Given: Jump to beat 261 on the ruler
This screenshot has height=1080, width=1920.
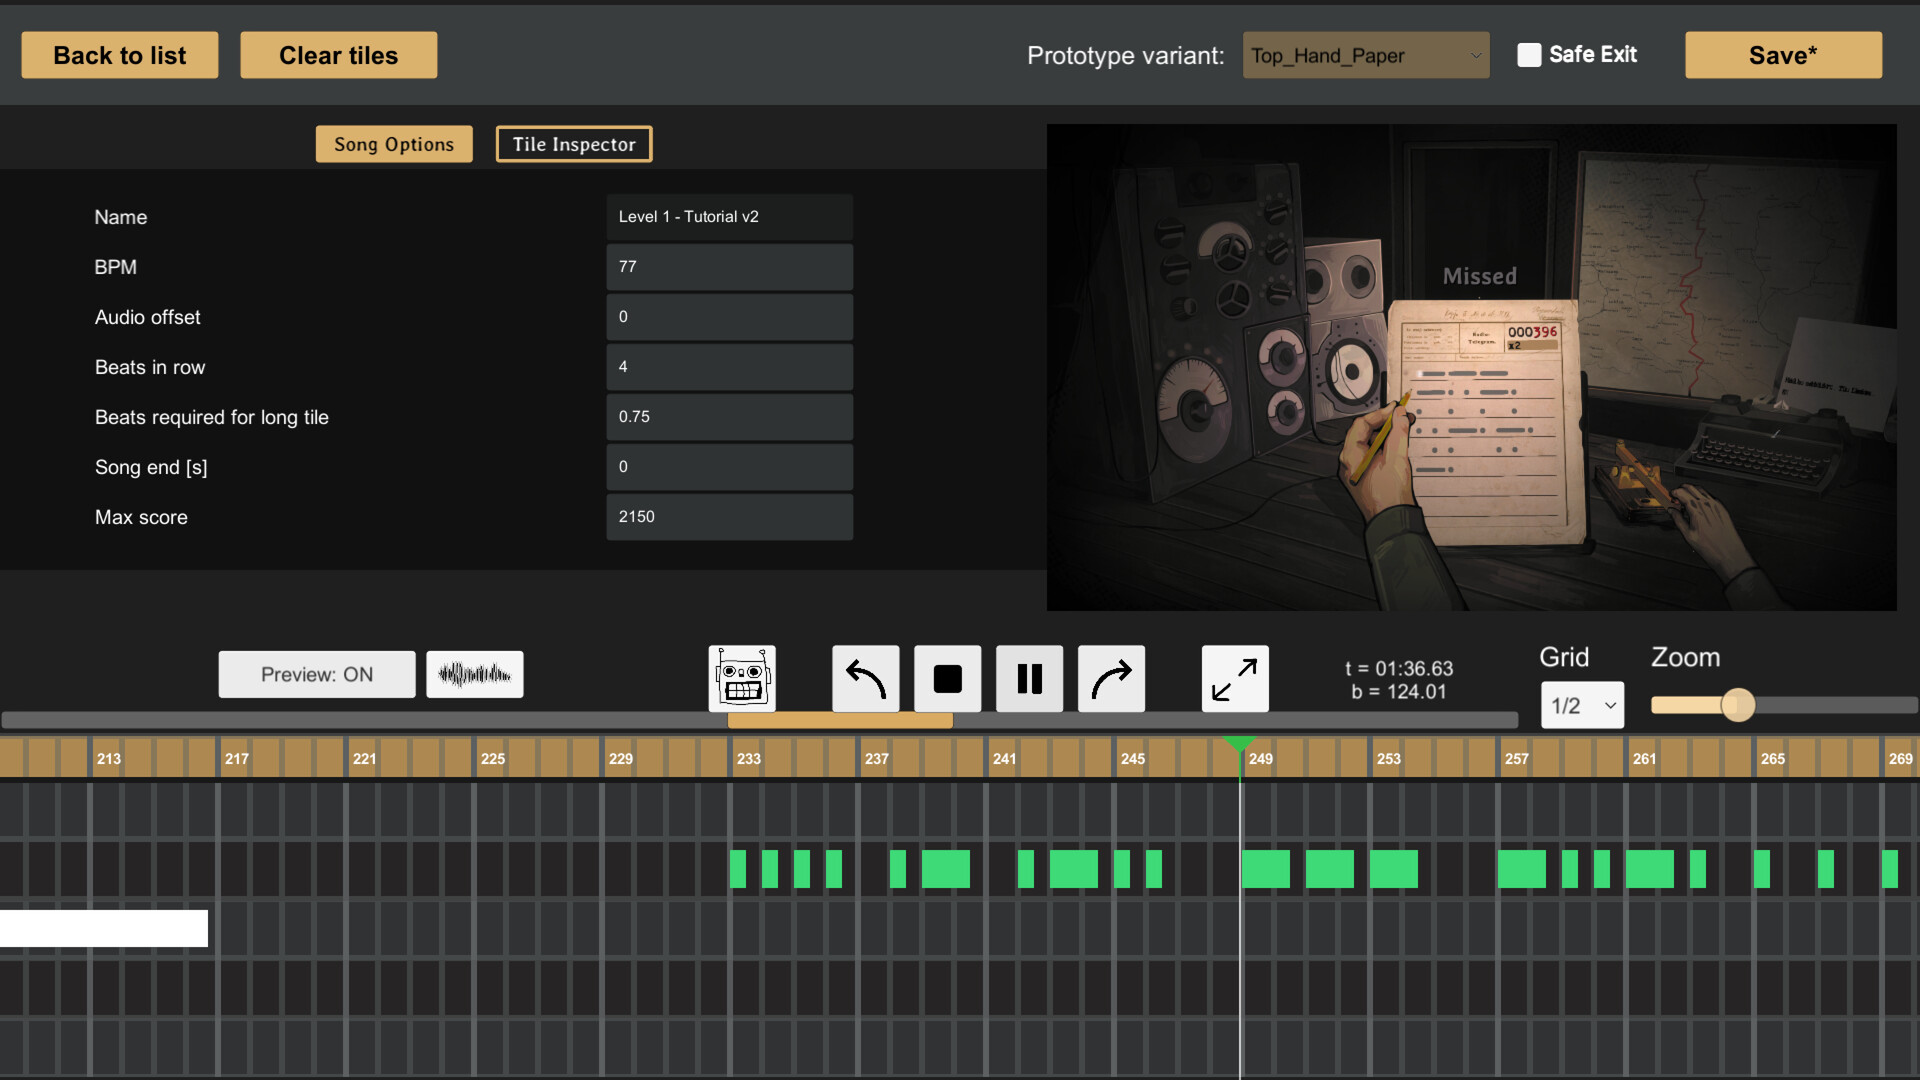Looking at the screenshot, I should (1644, 758).
